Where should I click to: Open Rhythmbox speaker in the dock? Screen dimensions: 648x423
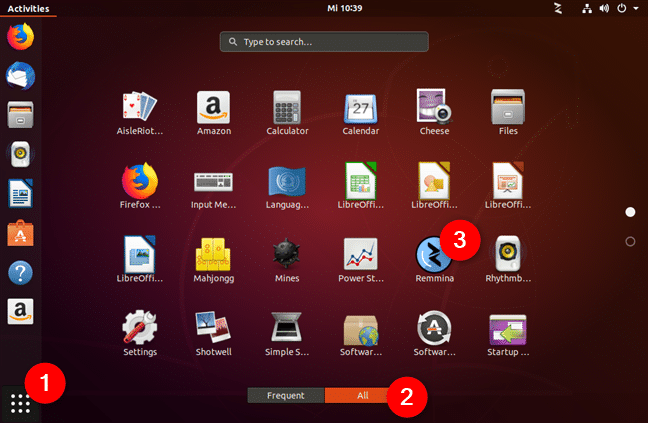pyautogui.click(x=20, y=154)
